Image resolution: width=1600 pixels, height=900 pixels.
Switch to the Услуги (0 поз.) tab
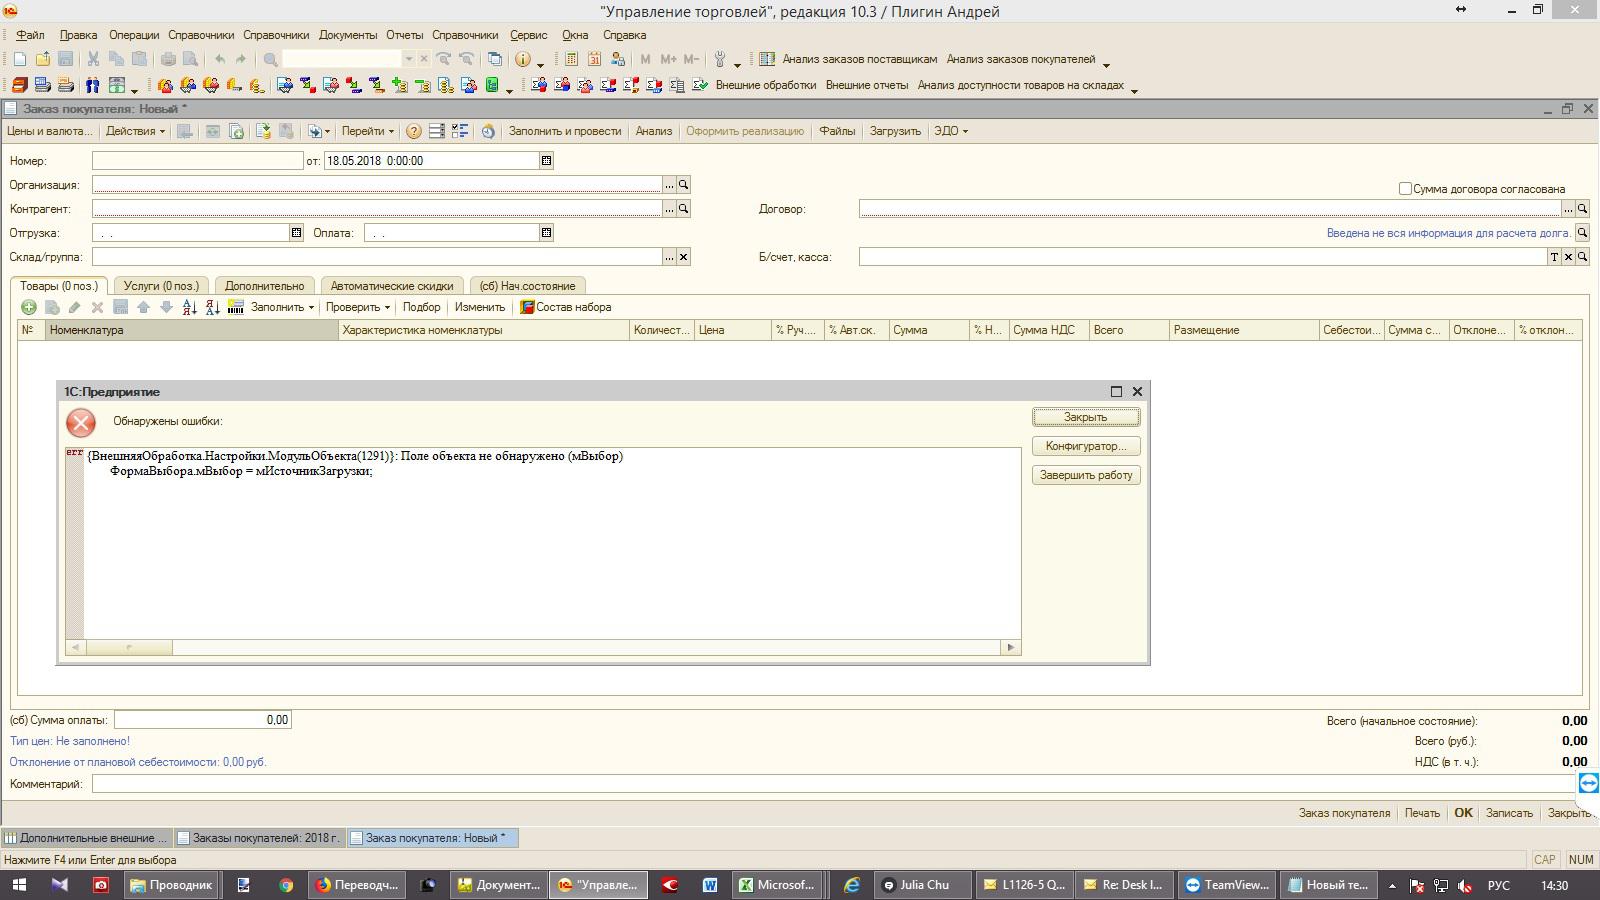pos(161,286)
